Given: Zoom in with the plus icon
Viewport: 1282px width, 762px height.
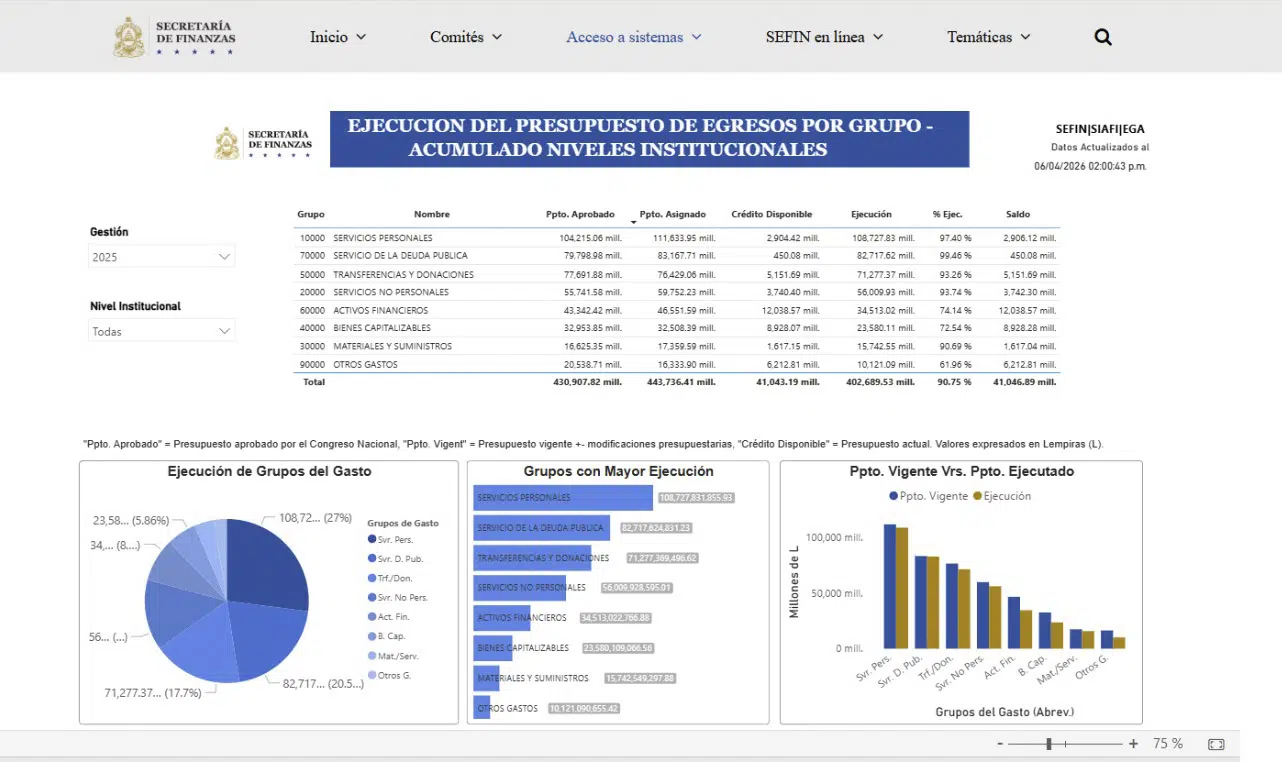Looking at the screenshot, I should click(1133, 744).
